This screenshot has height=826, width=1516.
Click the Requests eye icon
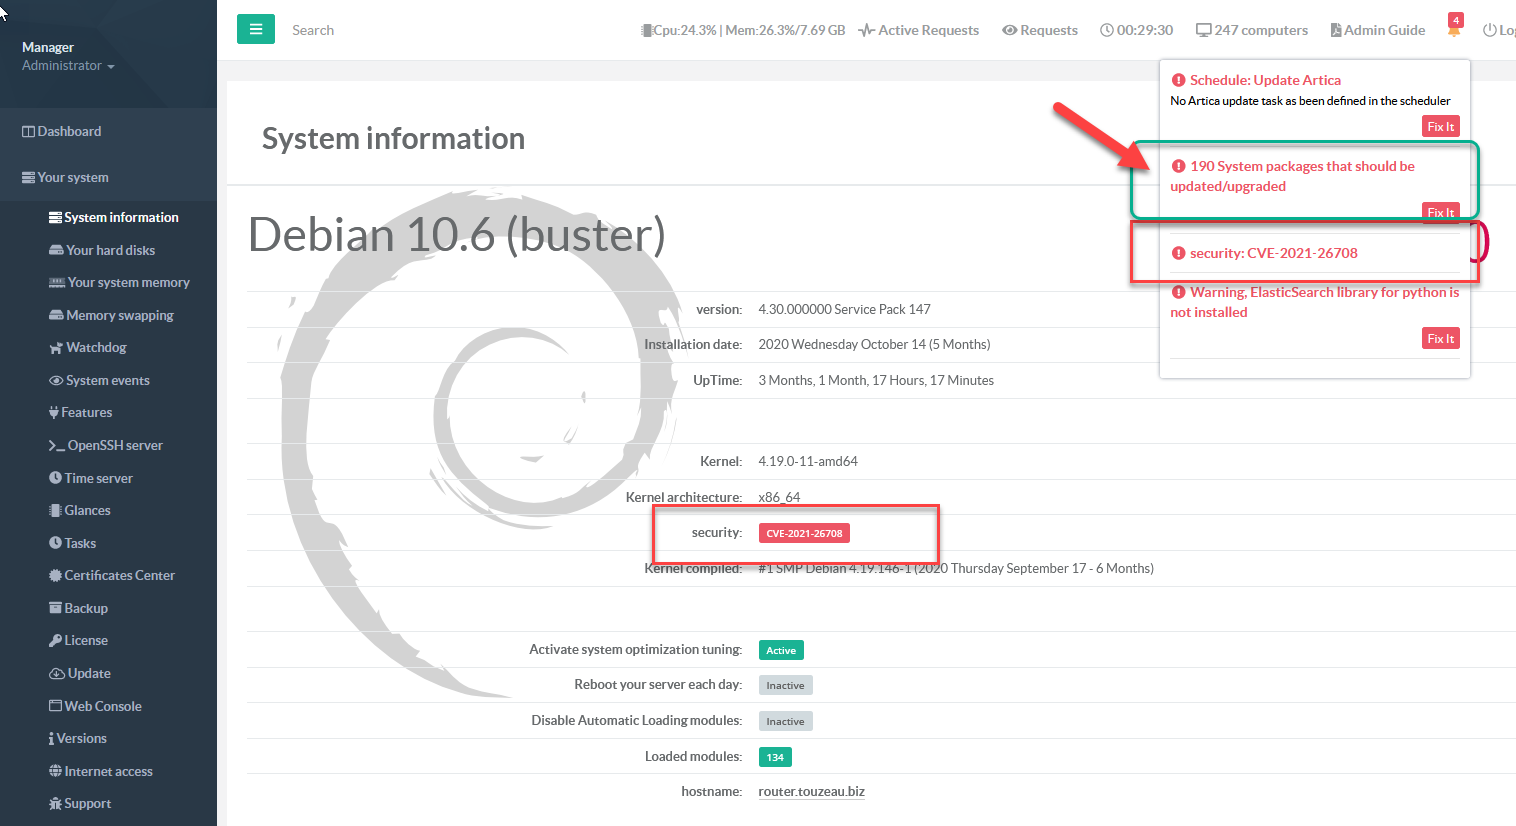1010,30
